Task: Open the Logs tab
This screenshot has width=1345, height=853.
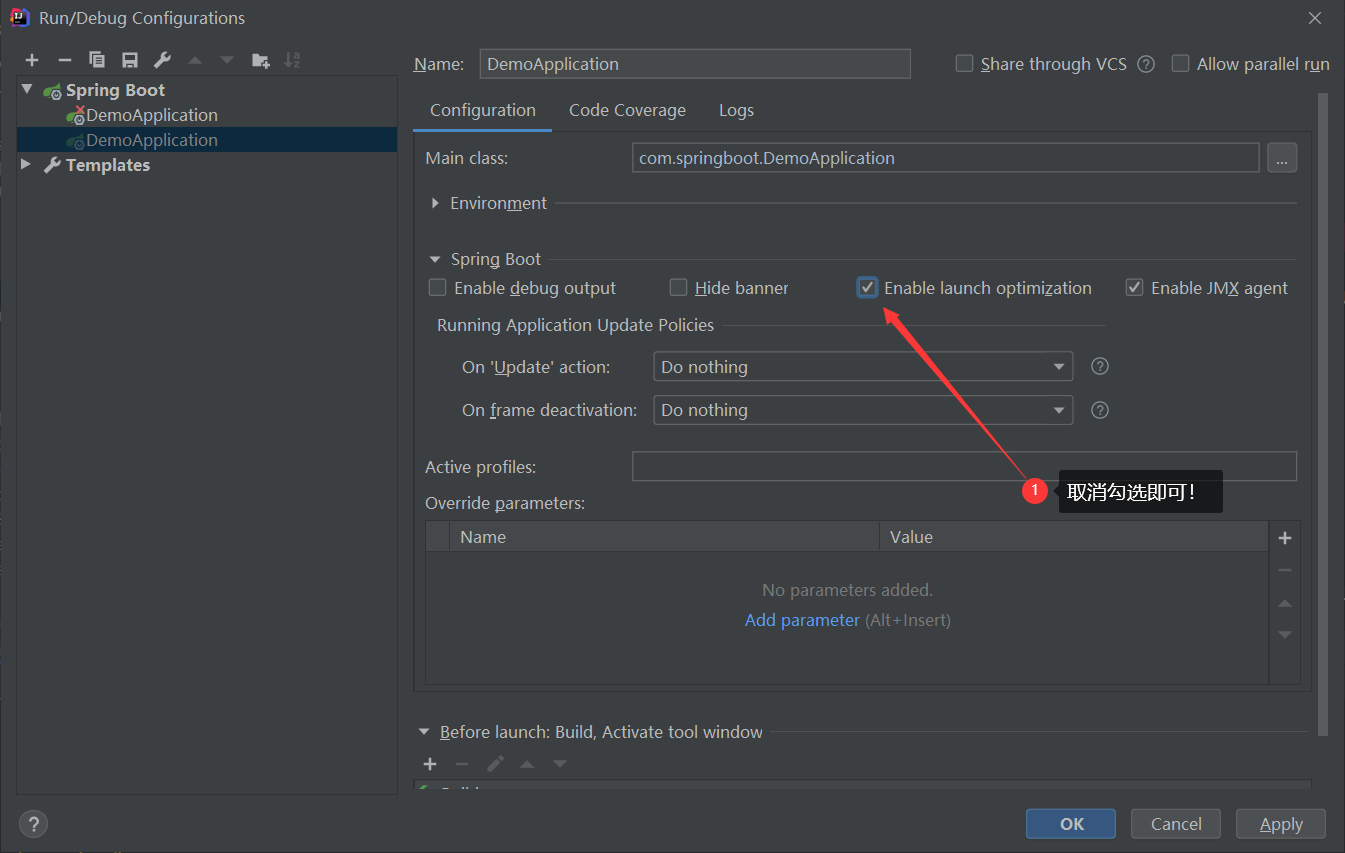Action: 736,110
